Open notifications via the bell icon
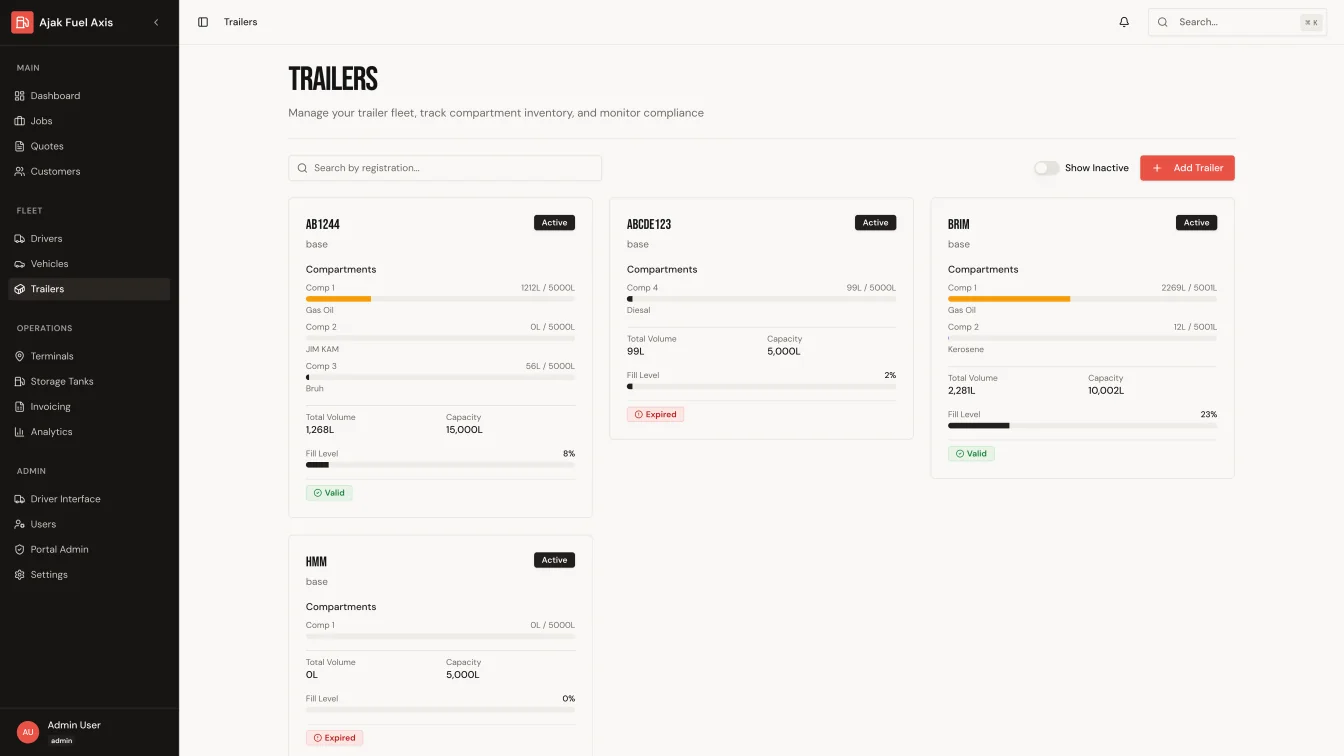The height and width of the screenshot is (756, 1344). pyautogui.click(x=1124, y=21)
